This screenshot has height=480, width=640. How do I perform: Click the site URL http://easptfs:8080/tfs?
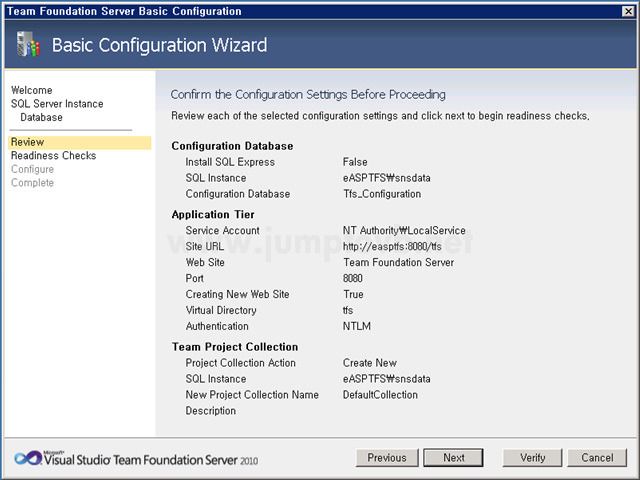pos(392,247)
